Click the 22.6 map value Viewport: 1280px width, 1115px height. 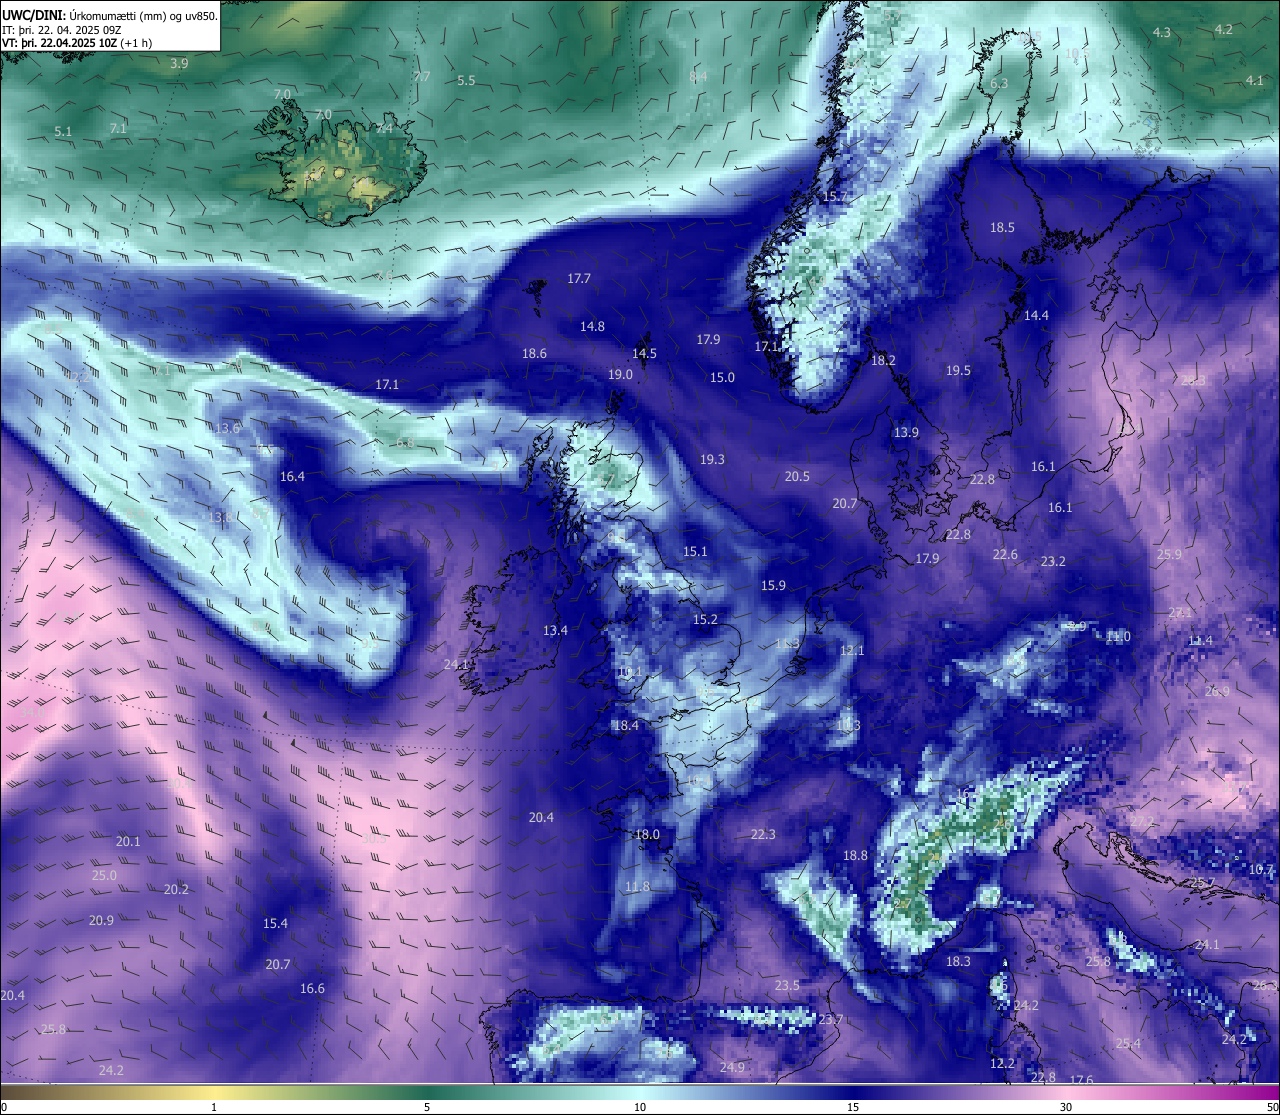(1005, 555)
